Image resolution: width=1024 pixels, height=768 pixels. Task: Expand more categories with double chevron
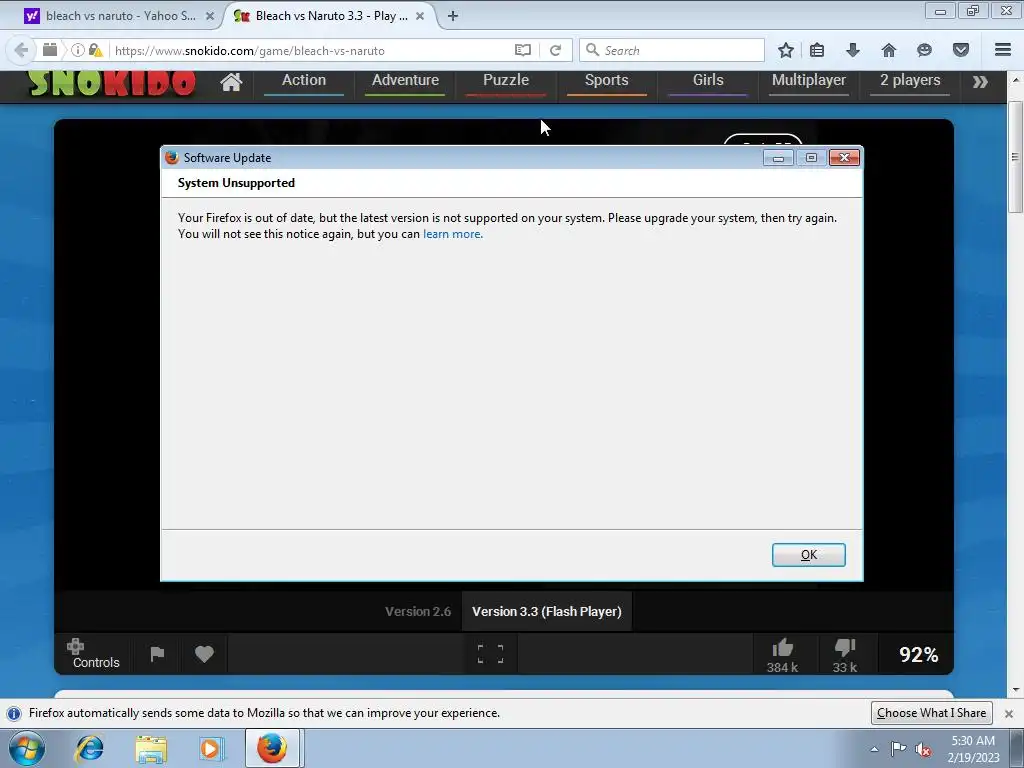click(980, 82)
